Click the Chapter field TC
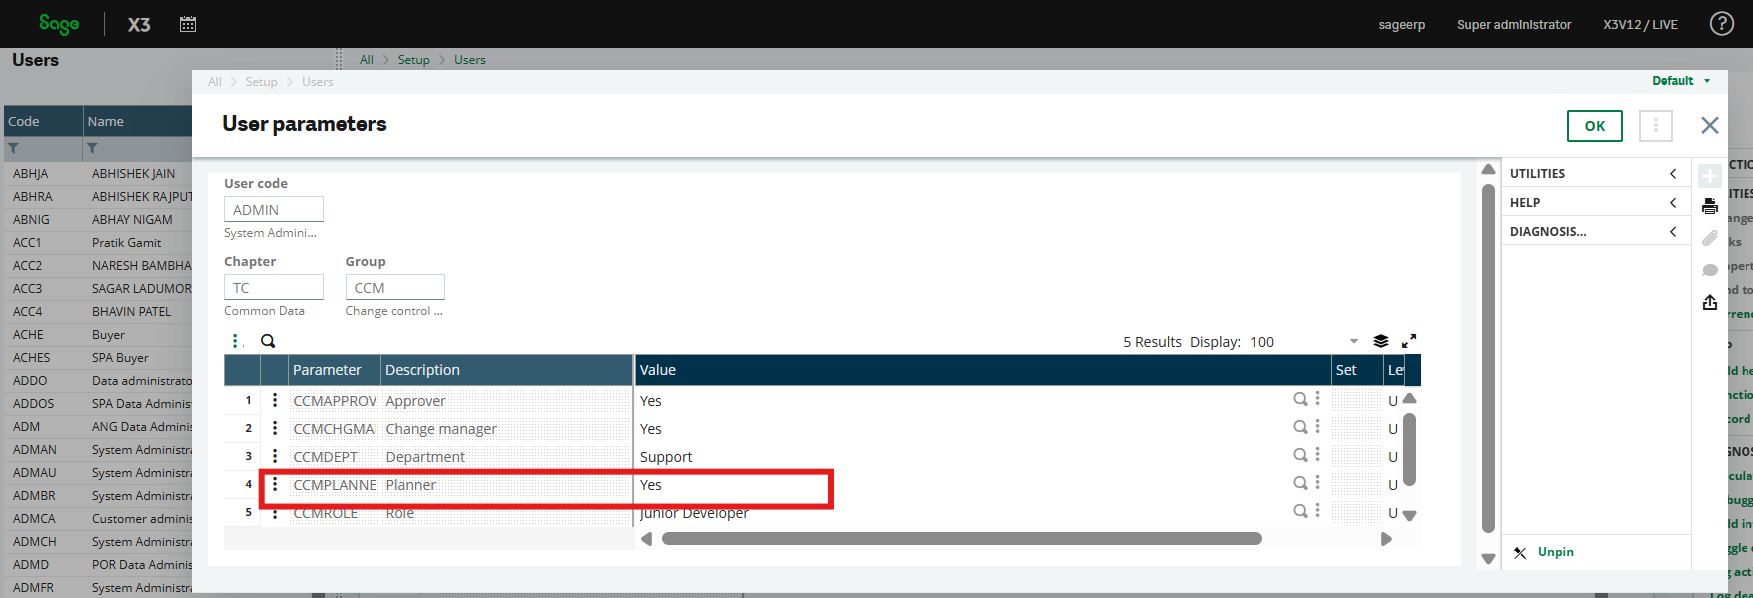The height and width of the screenshot is (598, 1753). pyautogui.click(x=274, y=288)
